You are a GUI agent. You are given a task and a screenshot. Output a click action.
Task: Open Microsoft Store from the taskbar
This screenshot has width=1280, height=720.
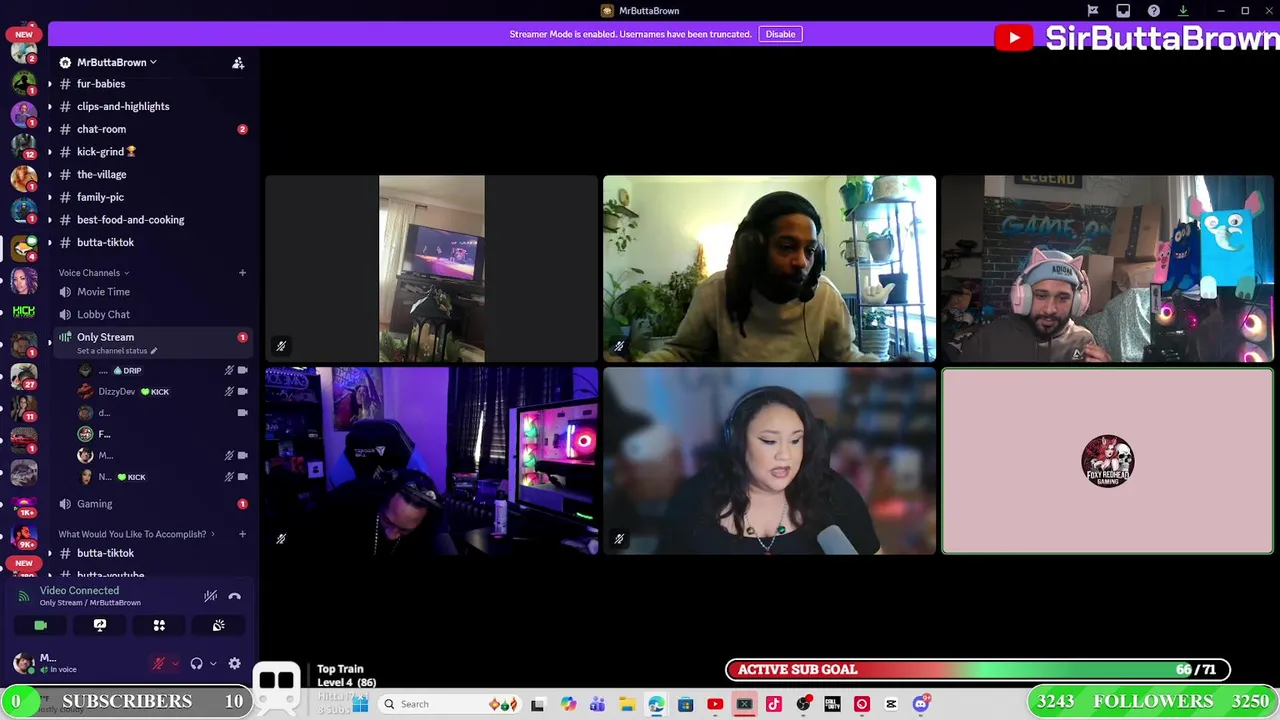pyautogui.click(x=685, y=704)
